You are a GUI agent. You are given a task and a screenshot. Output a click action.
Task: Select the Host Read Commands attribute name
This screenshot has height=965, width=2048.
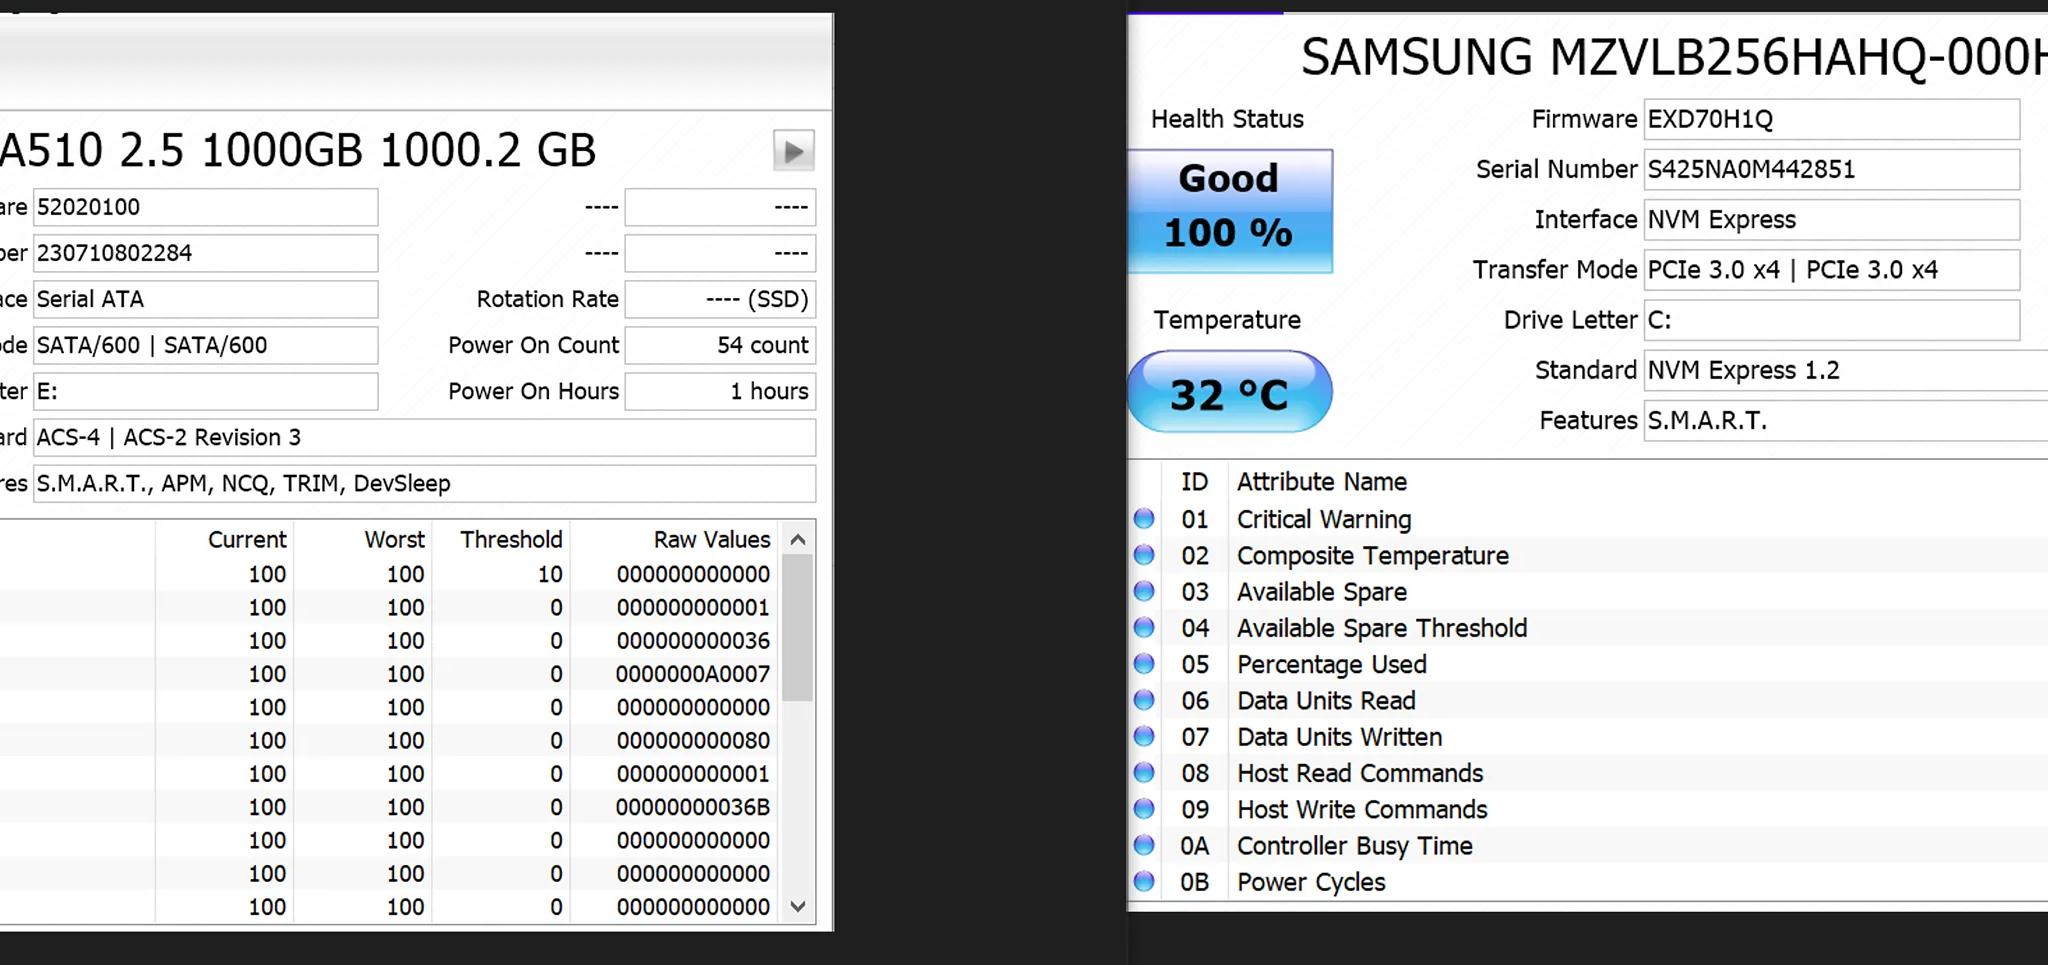tap(1360, 773)
